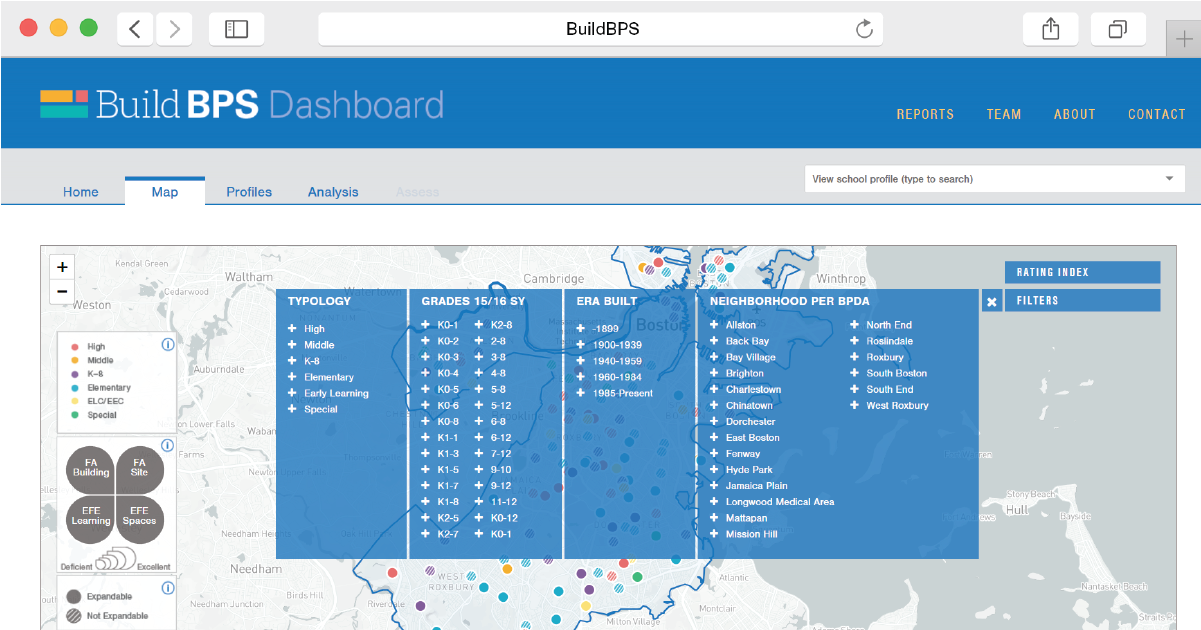Open the Contact page link
This screenshot has height=630, width=1201.
pos(1156,114)
